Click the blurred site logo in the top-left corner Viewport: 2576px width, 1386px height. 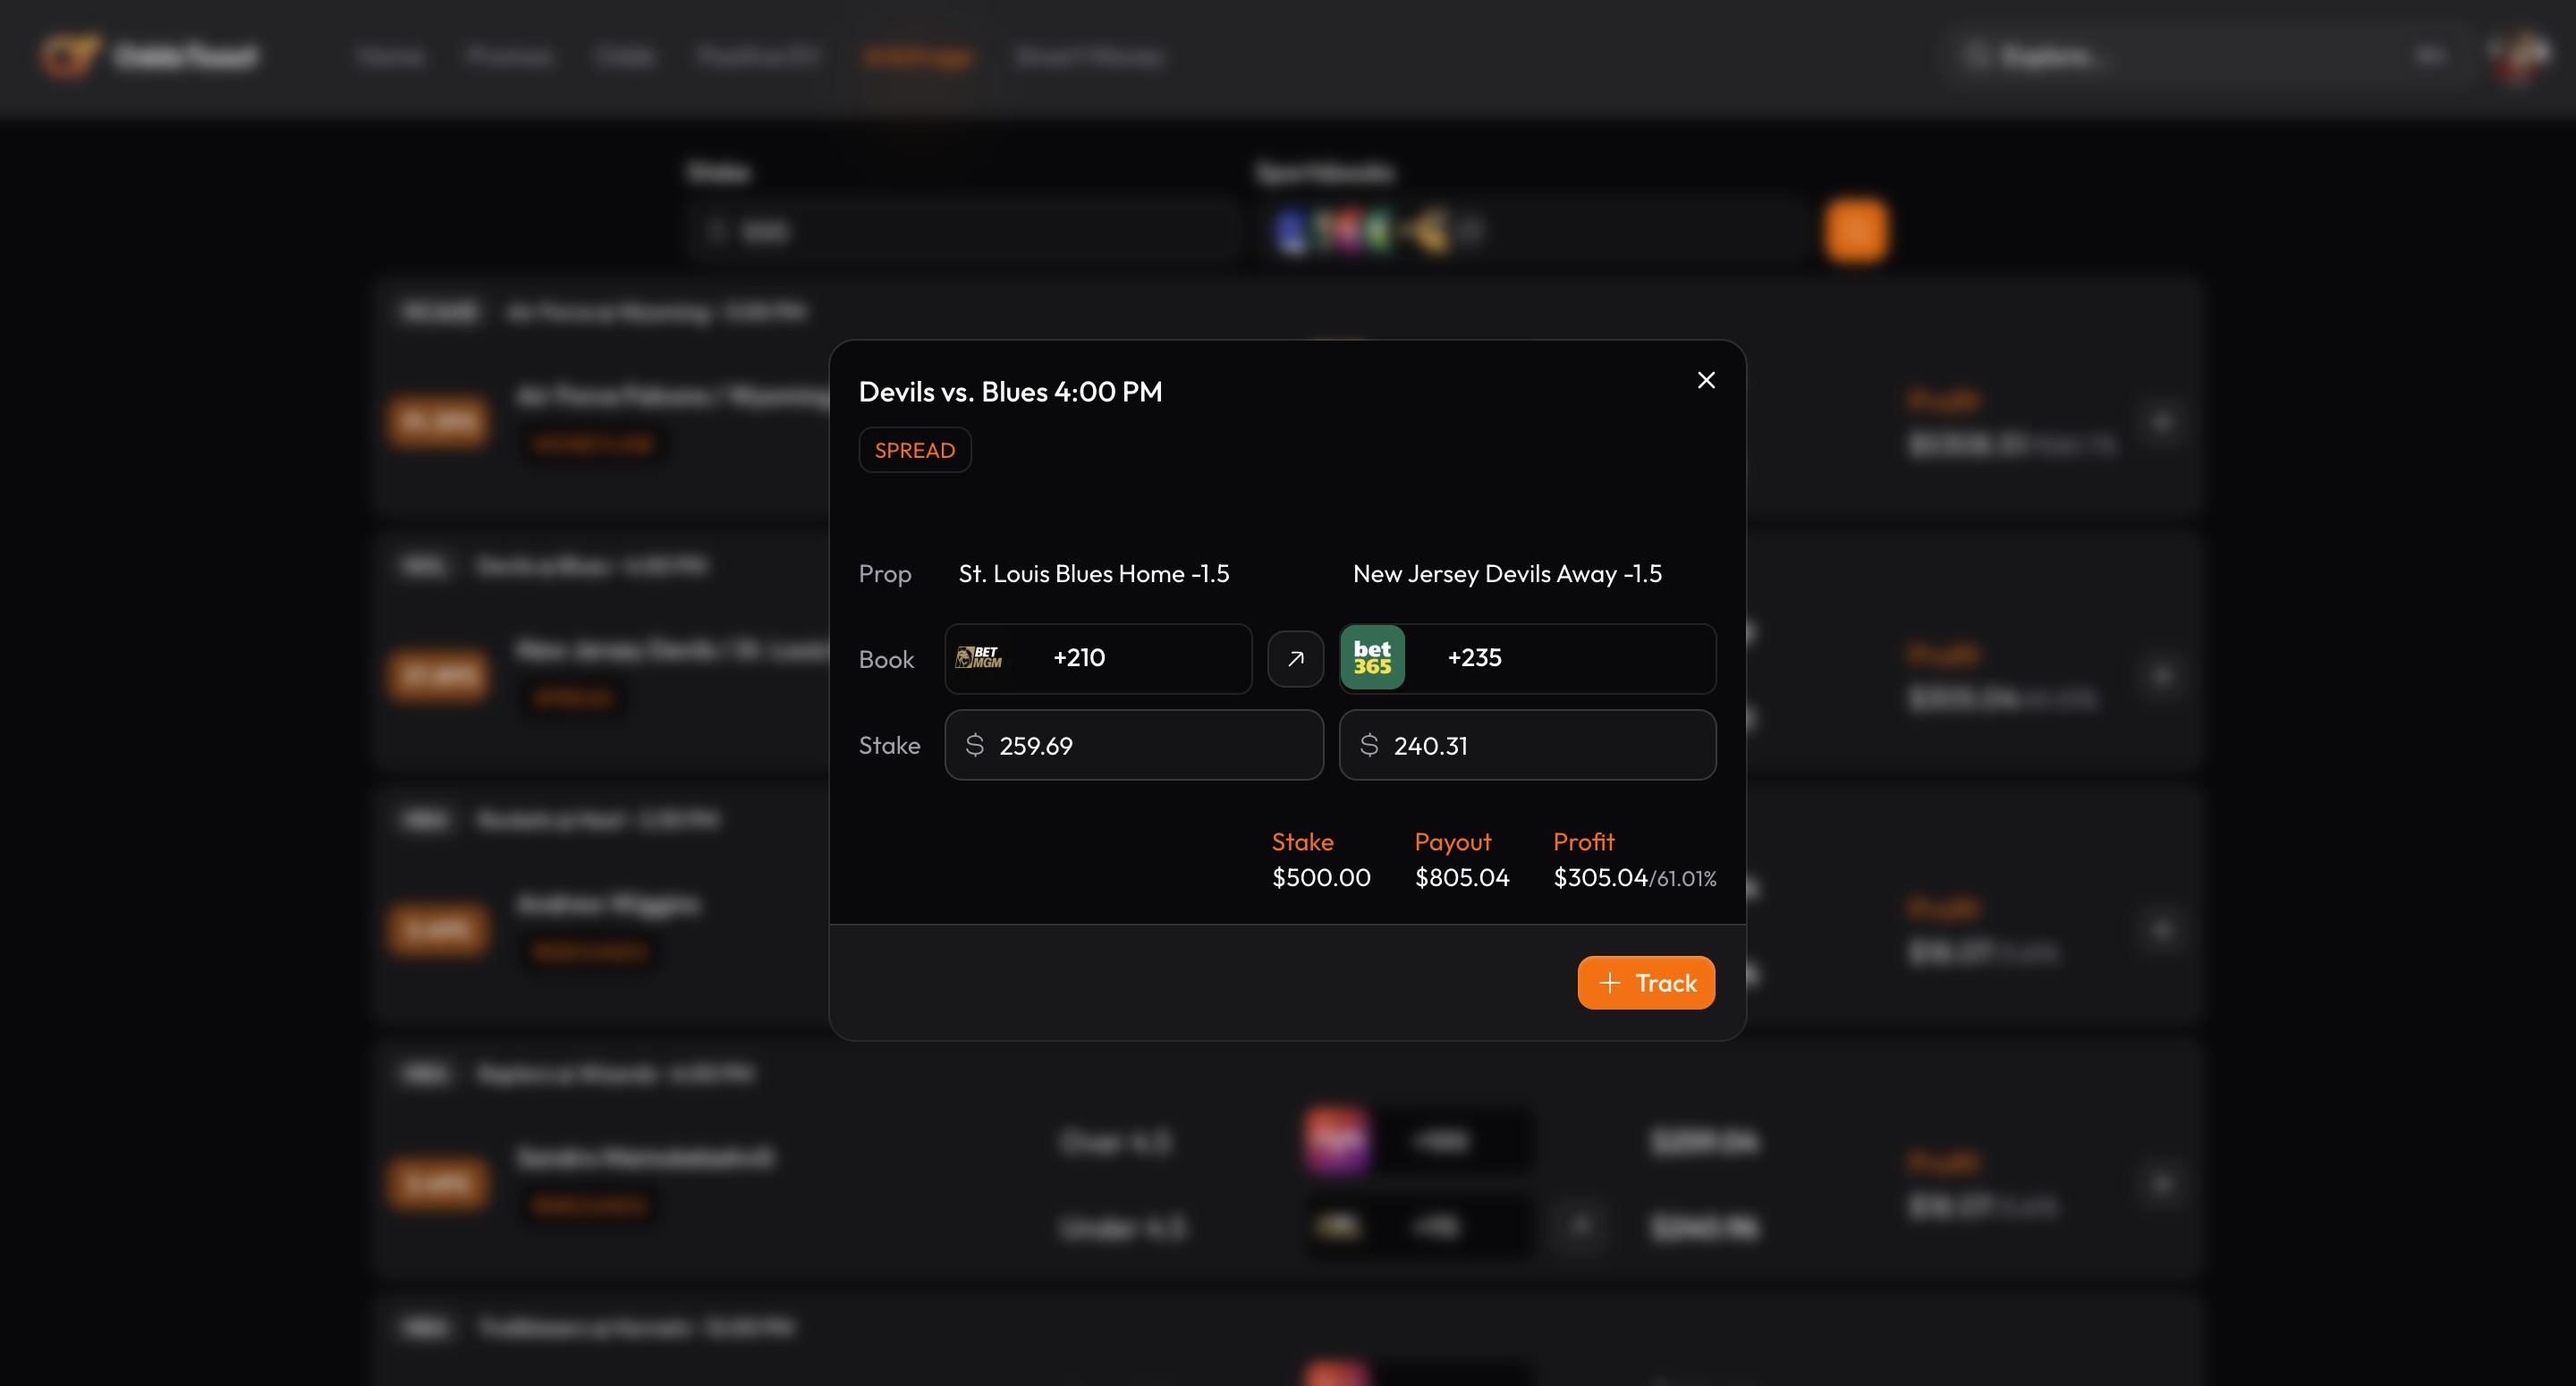pos(70,56)
